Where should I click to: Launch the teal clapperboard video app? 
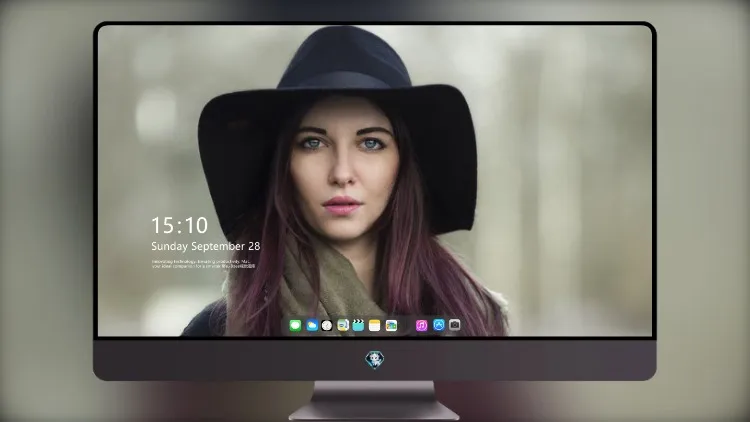[358, 325]
